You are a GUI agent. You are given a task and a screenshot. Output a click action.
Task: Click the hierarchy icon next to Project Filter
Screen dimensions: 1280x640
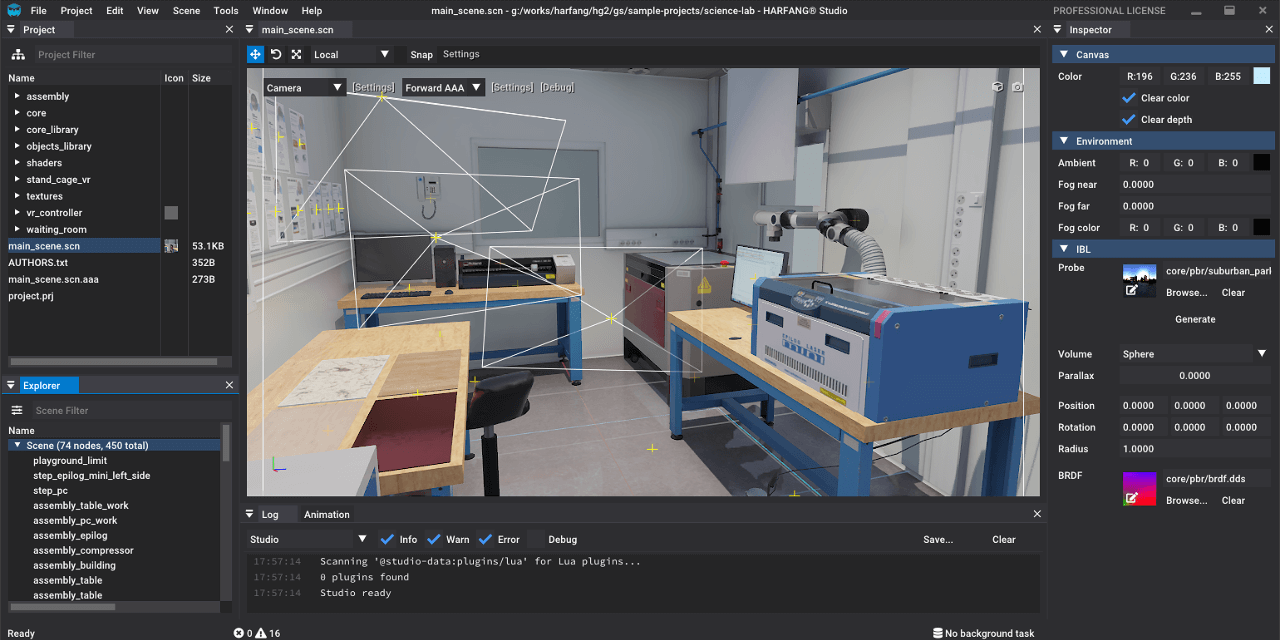17,54
